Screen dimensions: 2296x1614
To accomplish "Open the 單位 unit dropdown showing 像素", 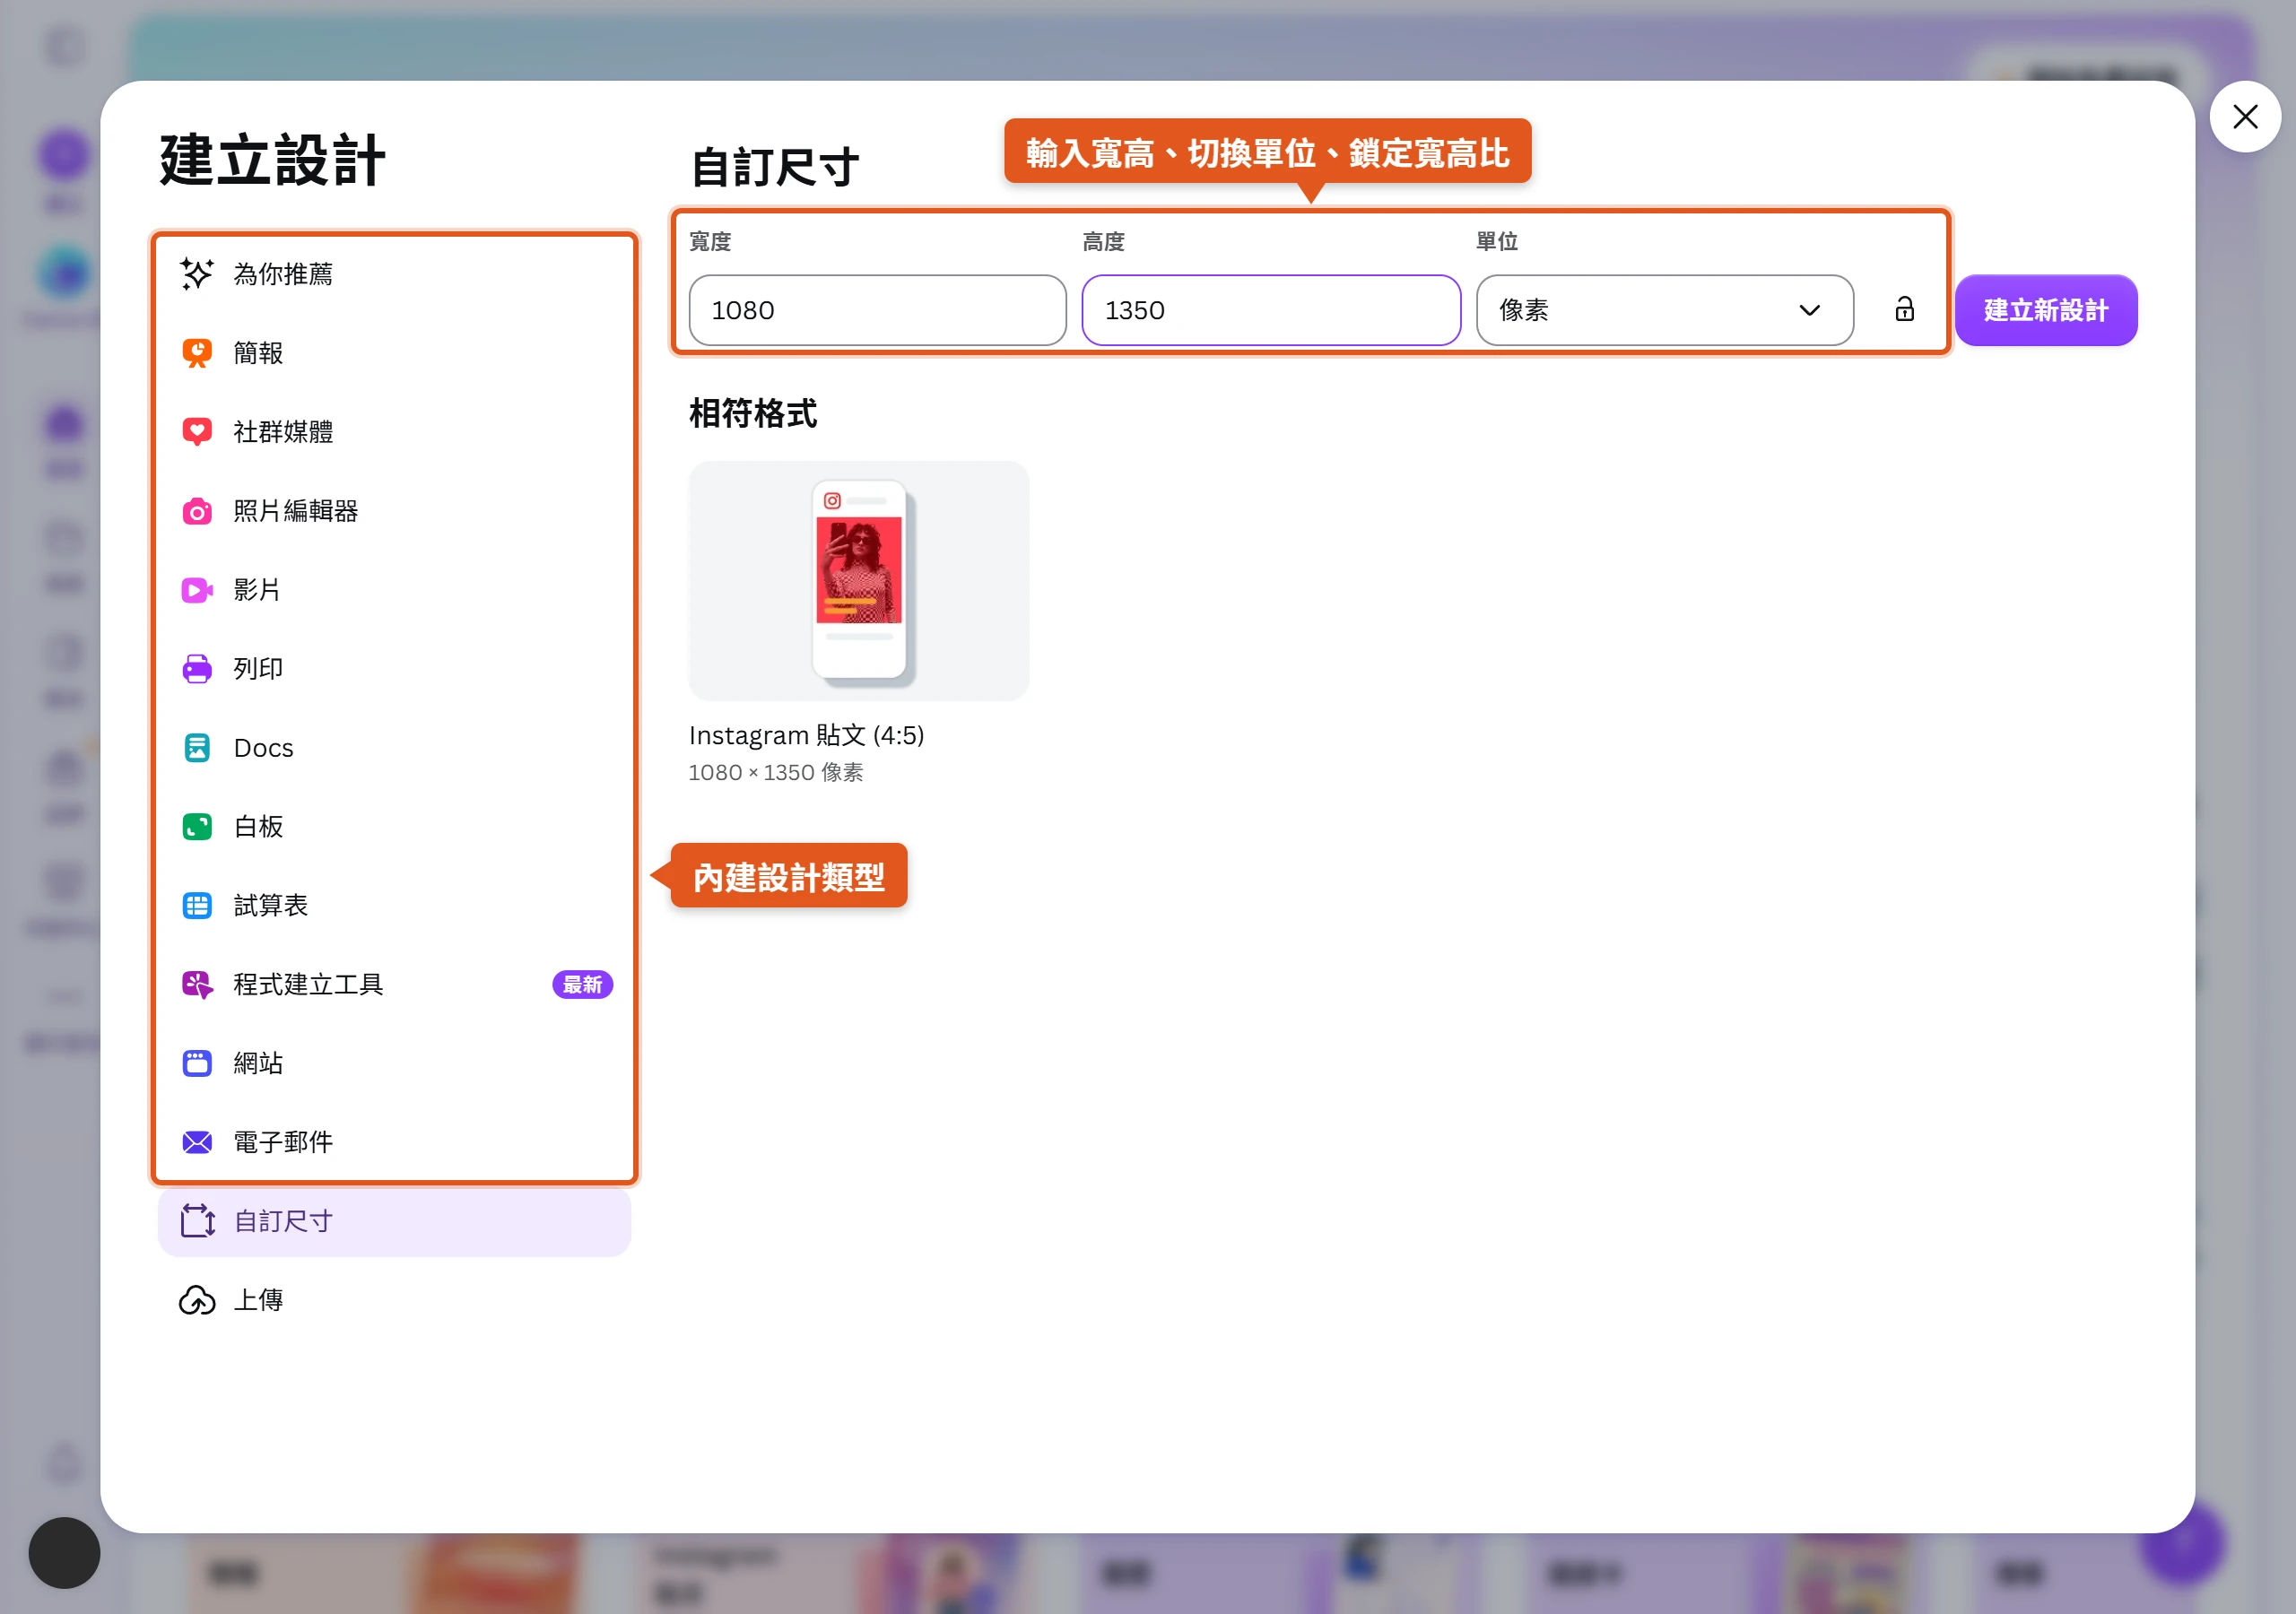I will click(1664, 310).
